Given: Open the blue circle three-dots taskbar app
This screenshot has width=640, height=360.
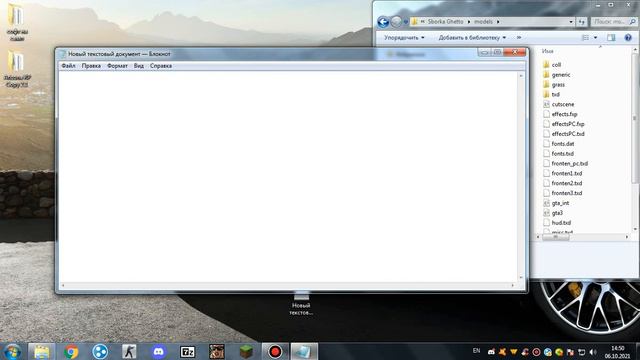Looking at the screenshot, I should point(100,351).
